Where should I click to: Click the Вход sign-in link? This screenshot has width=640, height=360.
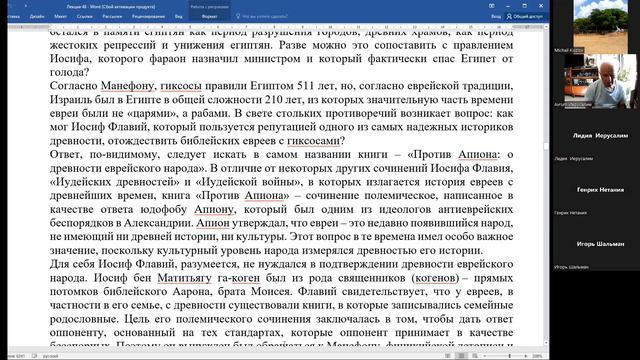(x=496, y=17)
